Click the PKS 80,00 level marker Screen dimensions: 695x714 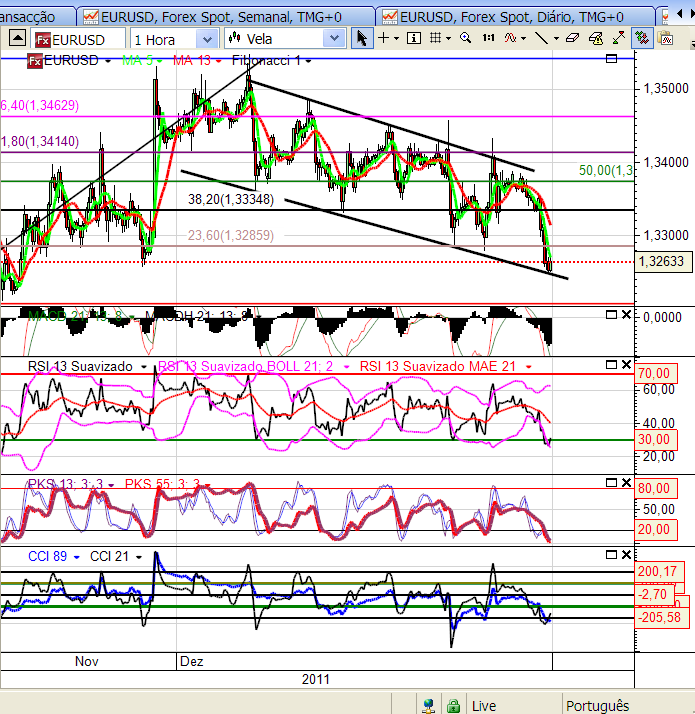(x=656, y=488)
